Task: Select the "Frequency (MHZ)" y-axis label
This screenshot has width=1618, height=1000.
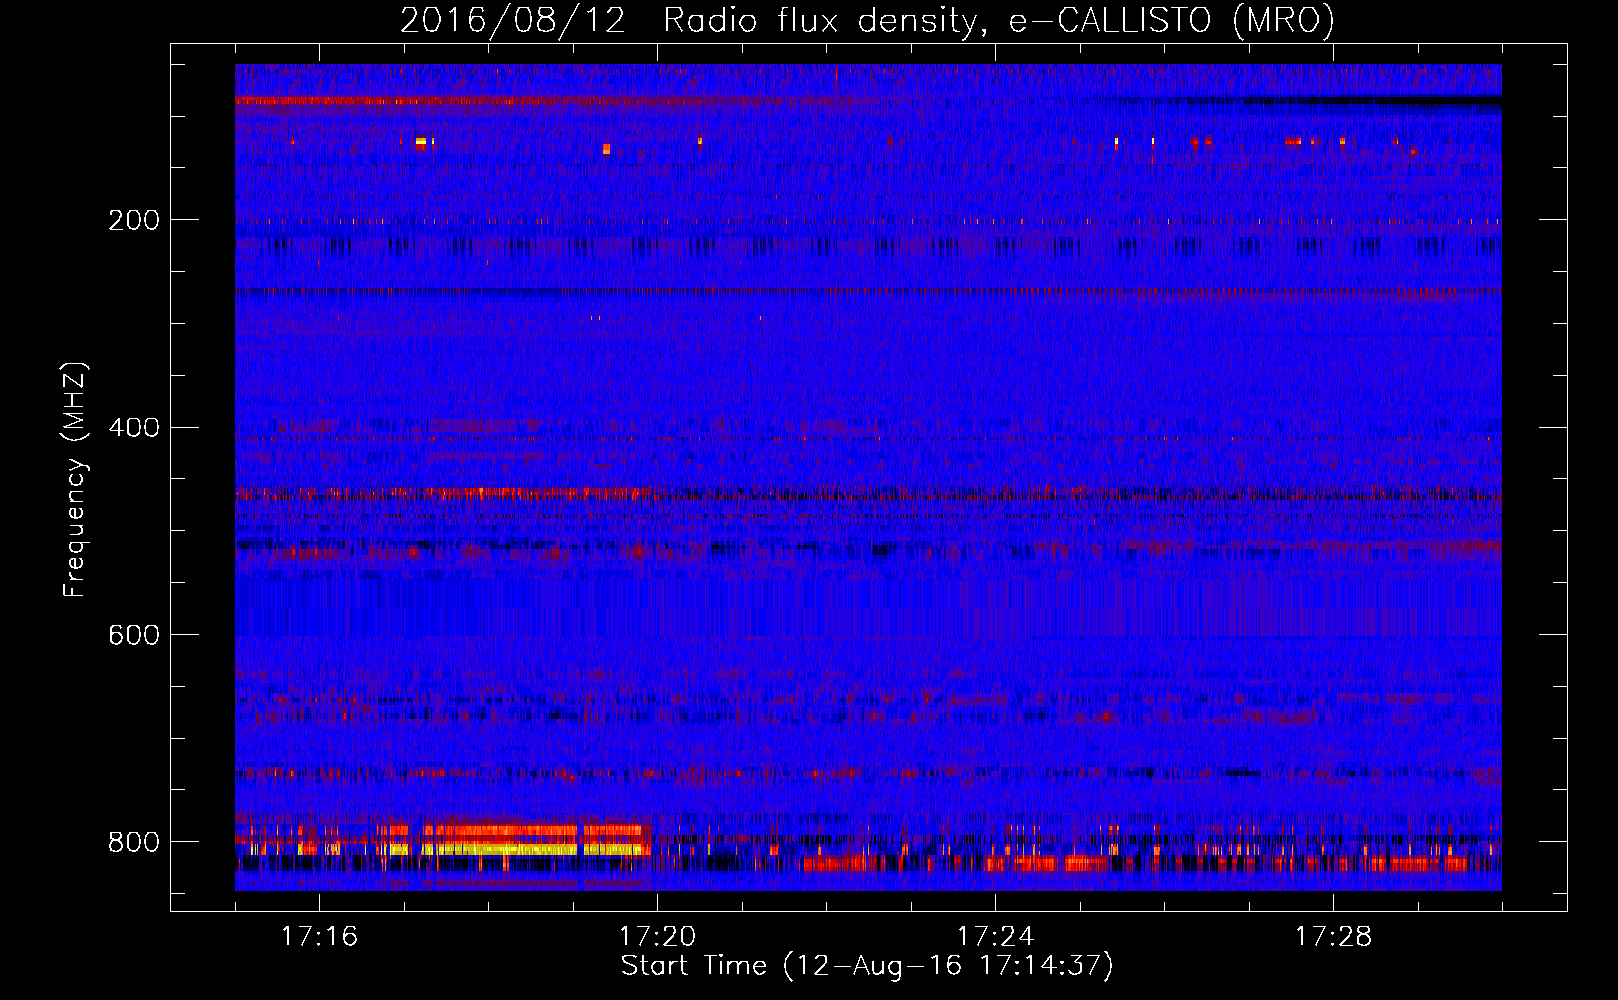Action: (75, 479)
